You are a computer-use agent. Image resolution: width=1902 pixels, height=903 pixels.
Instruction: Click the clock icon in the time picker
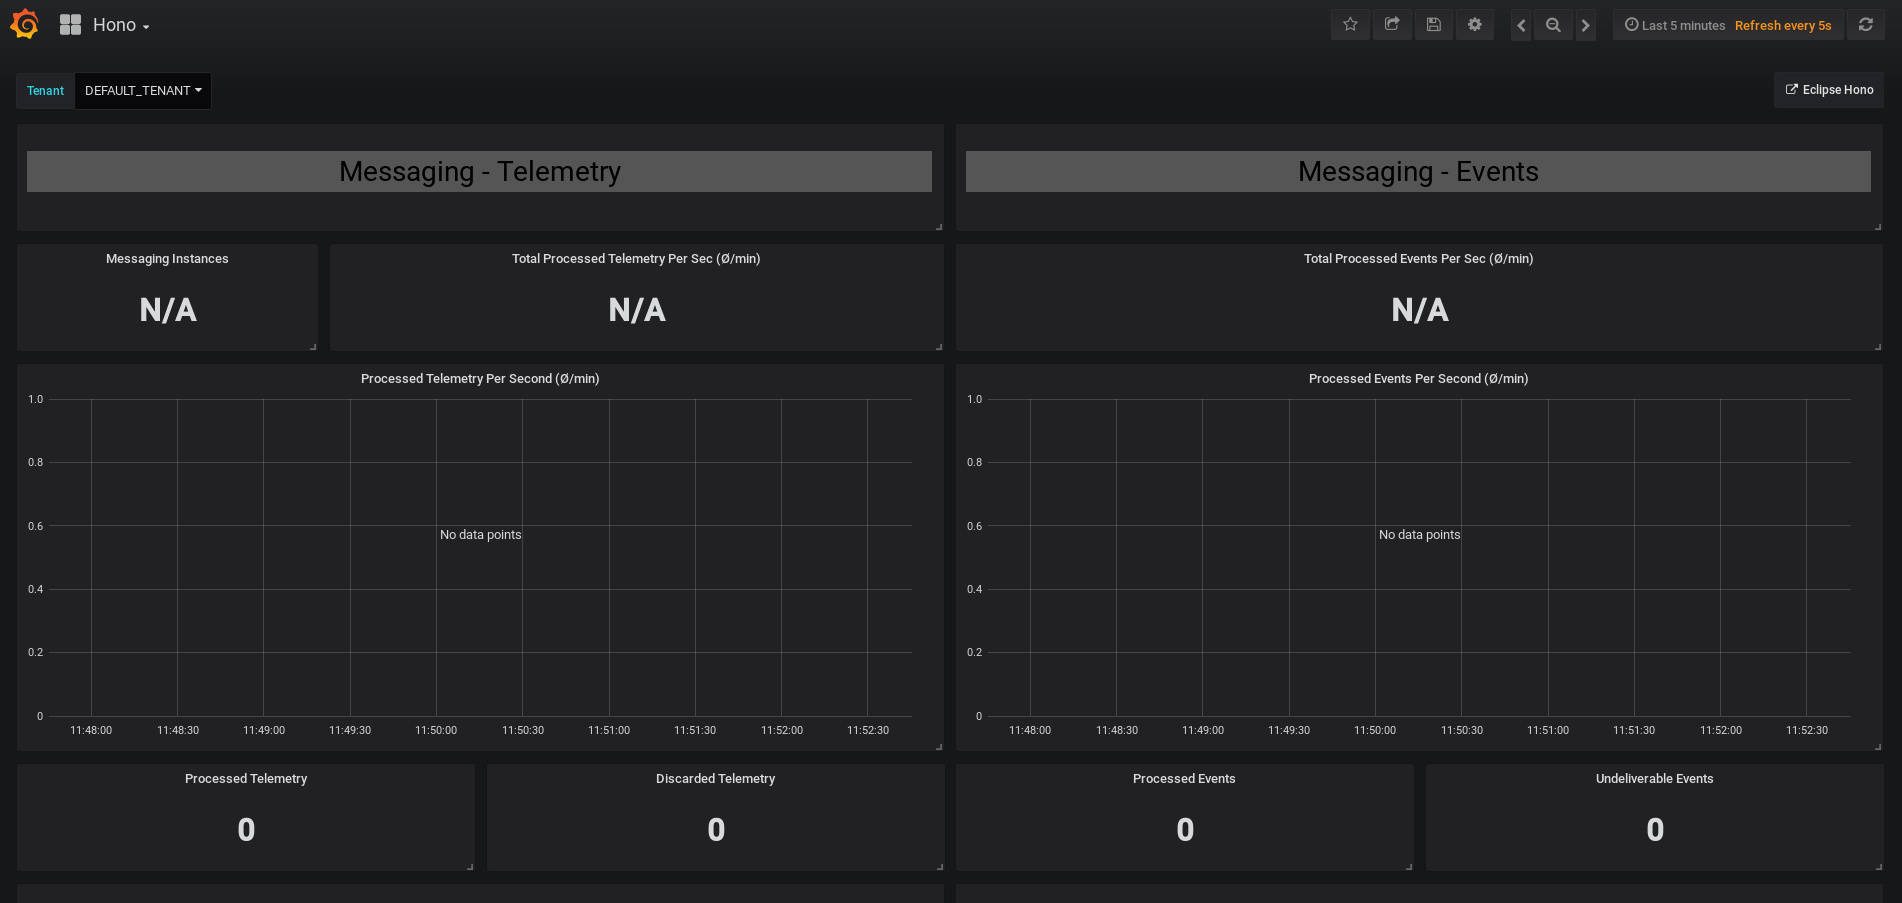pos(1630,24)
